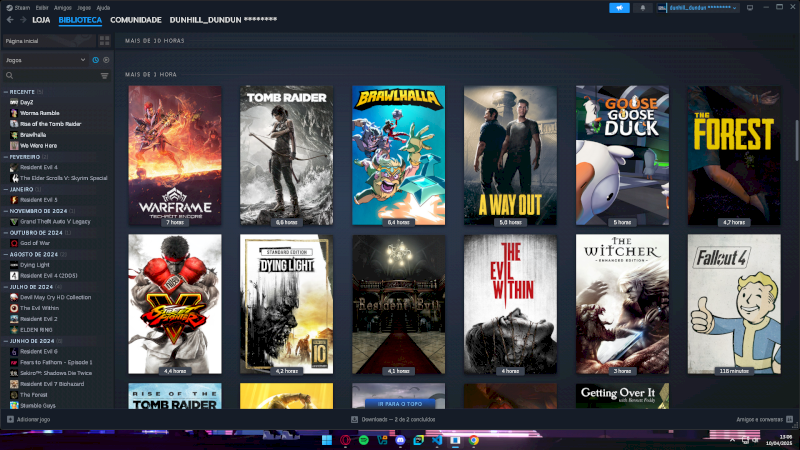Collapse the RECENTE category
The image size is (800, 450).
[6, 91]
